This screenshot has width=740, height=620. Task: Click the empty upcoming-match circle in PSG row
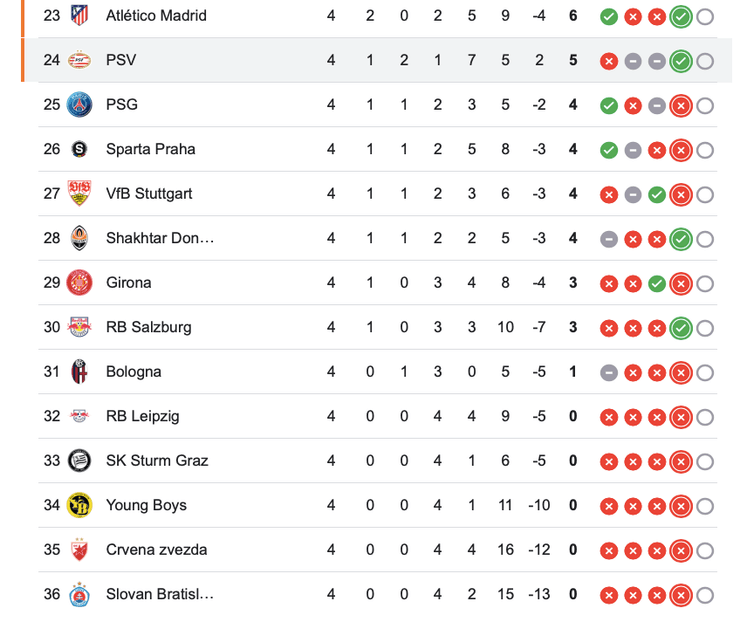point(705,105)
